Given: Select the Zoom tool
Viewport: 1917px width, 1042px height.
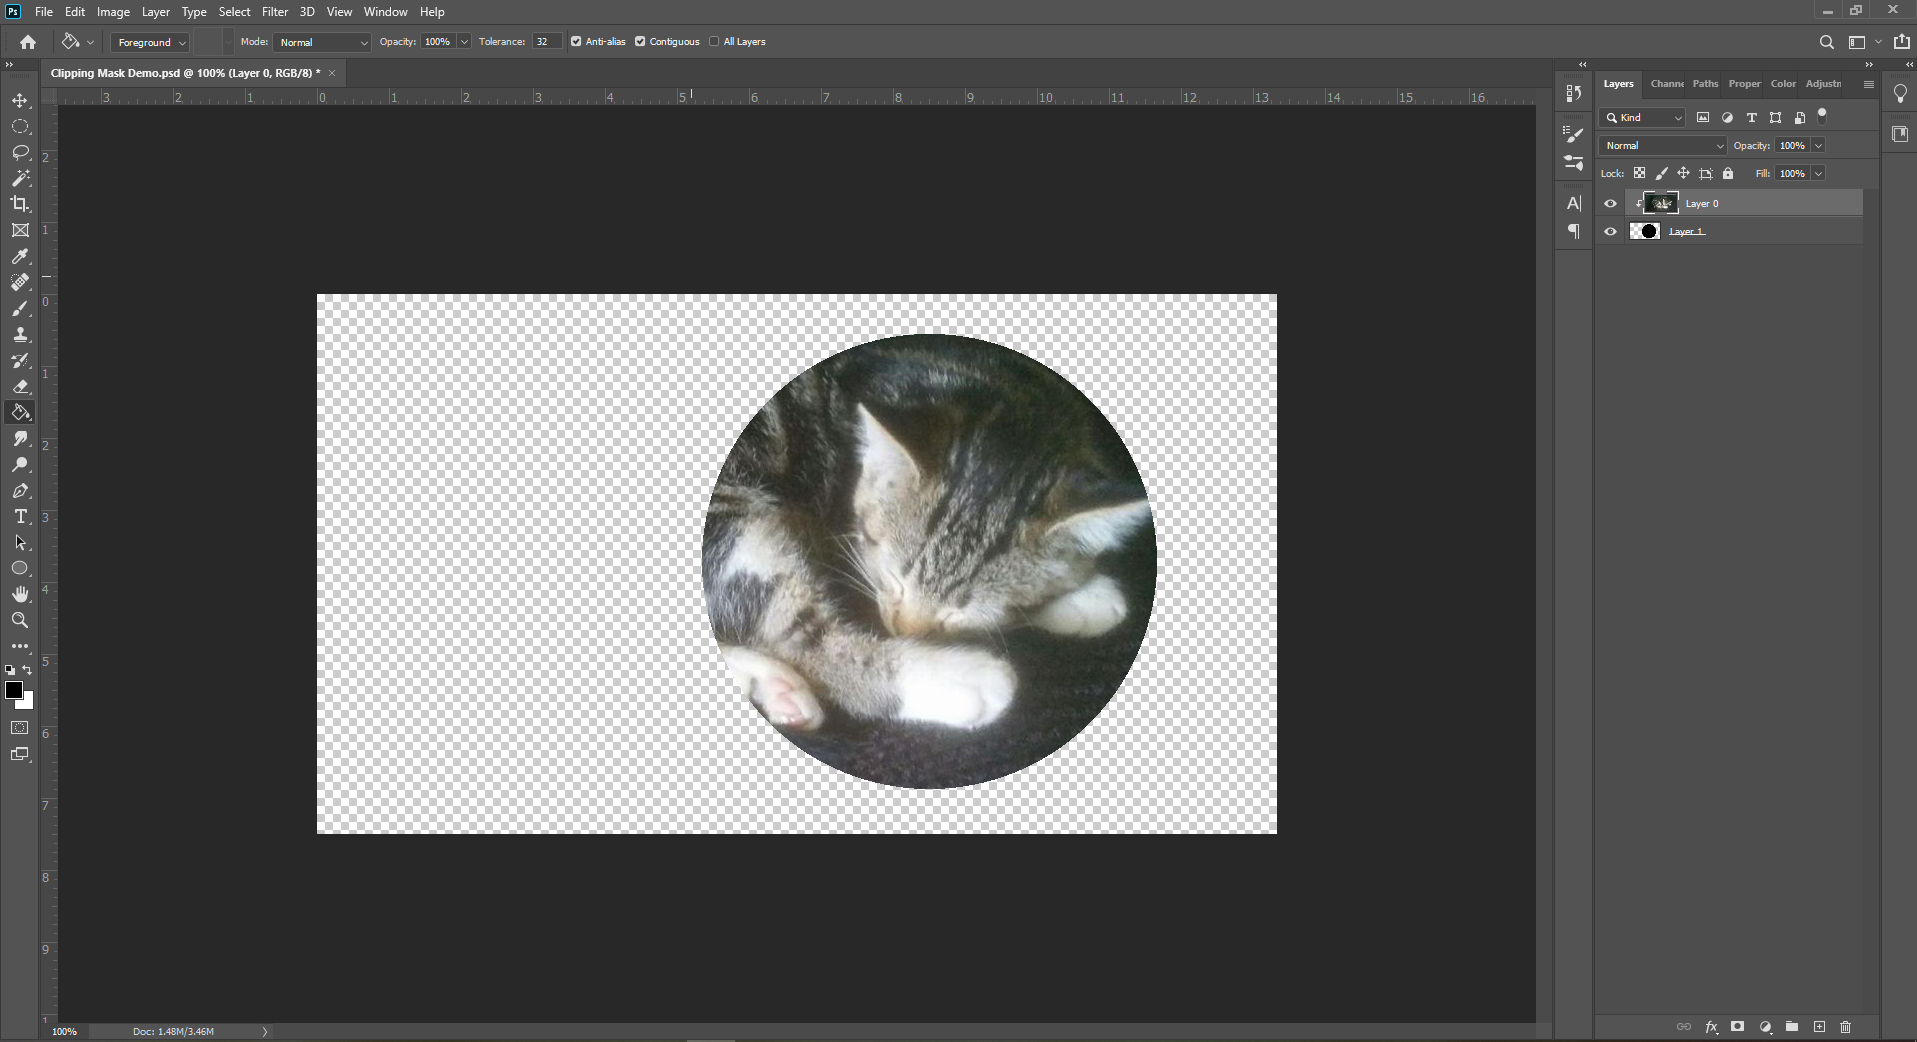Looking at the screenshot, I should point(20,620).
